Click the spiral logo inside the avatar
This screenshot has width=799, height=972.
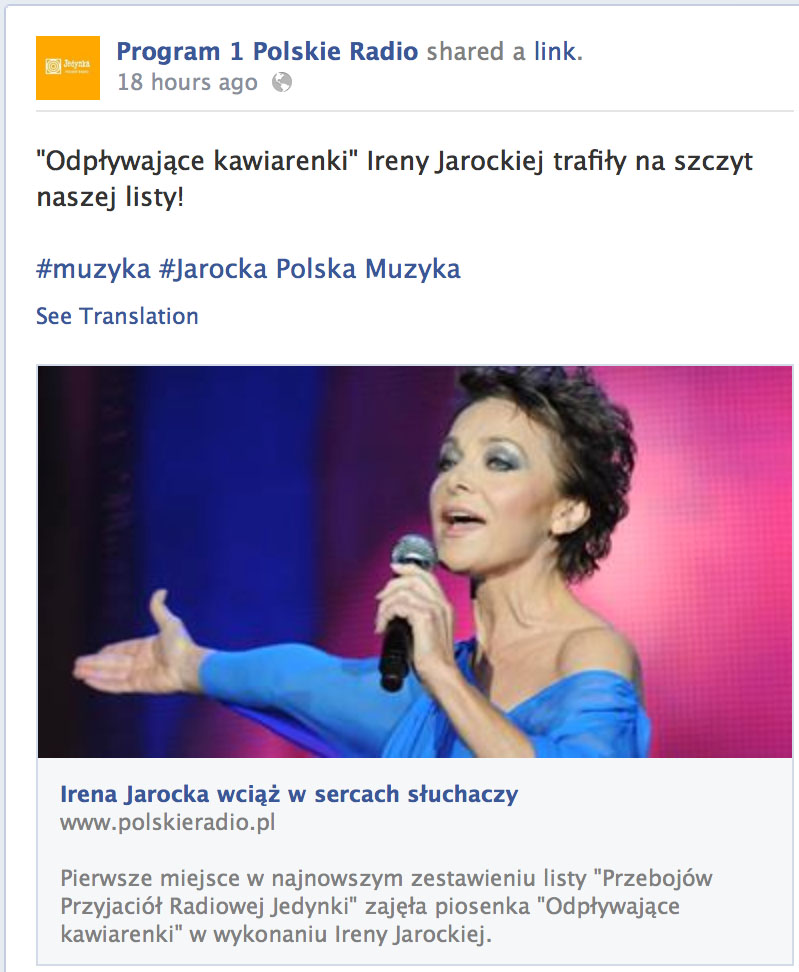click(53, 66)
